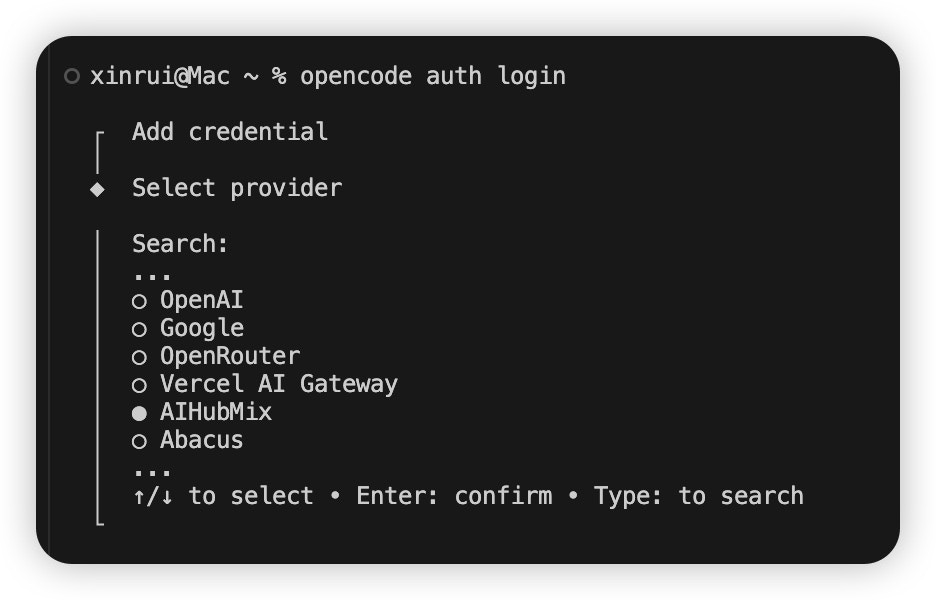Click the circle beside Vercel AI Gateway
Image resolution: width=936 pixels, height=600 pixels.
(x=141, y=384)
